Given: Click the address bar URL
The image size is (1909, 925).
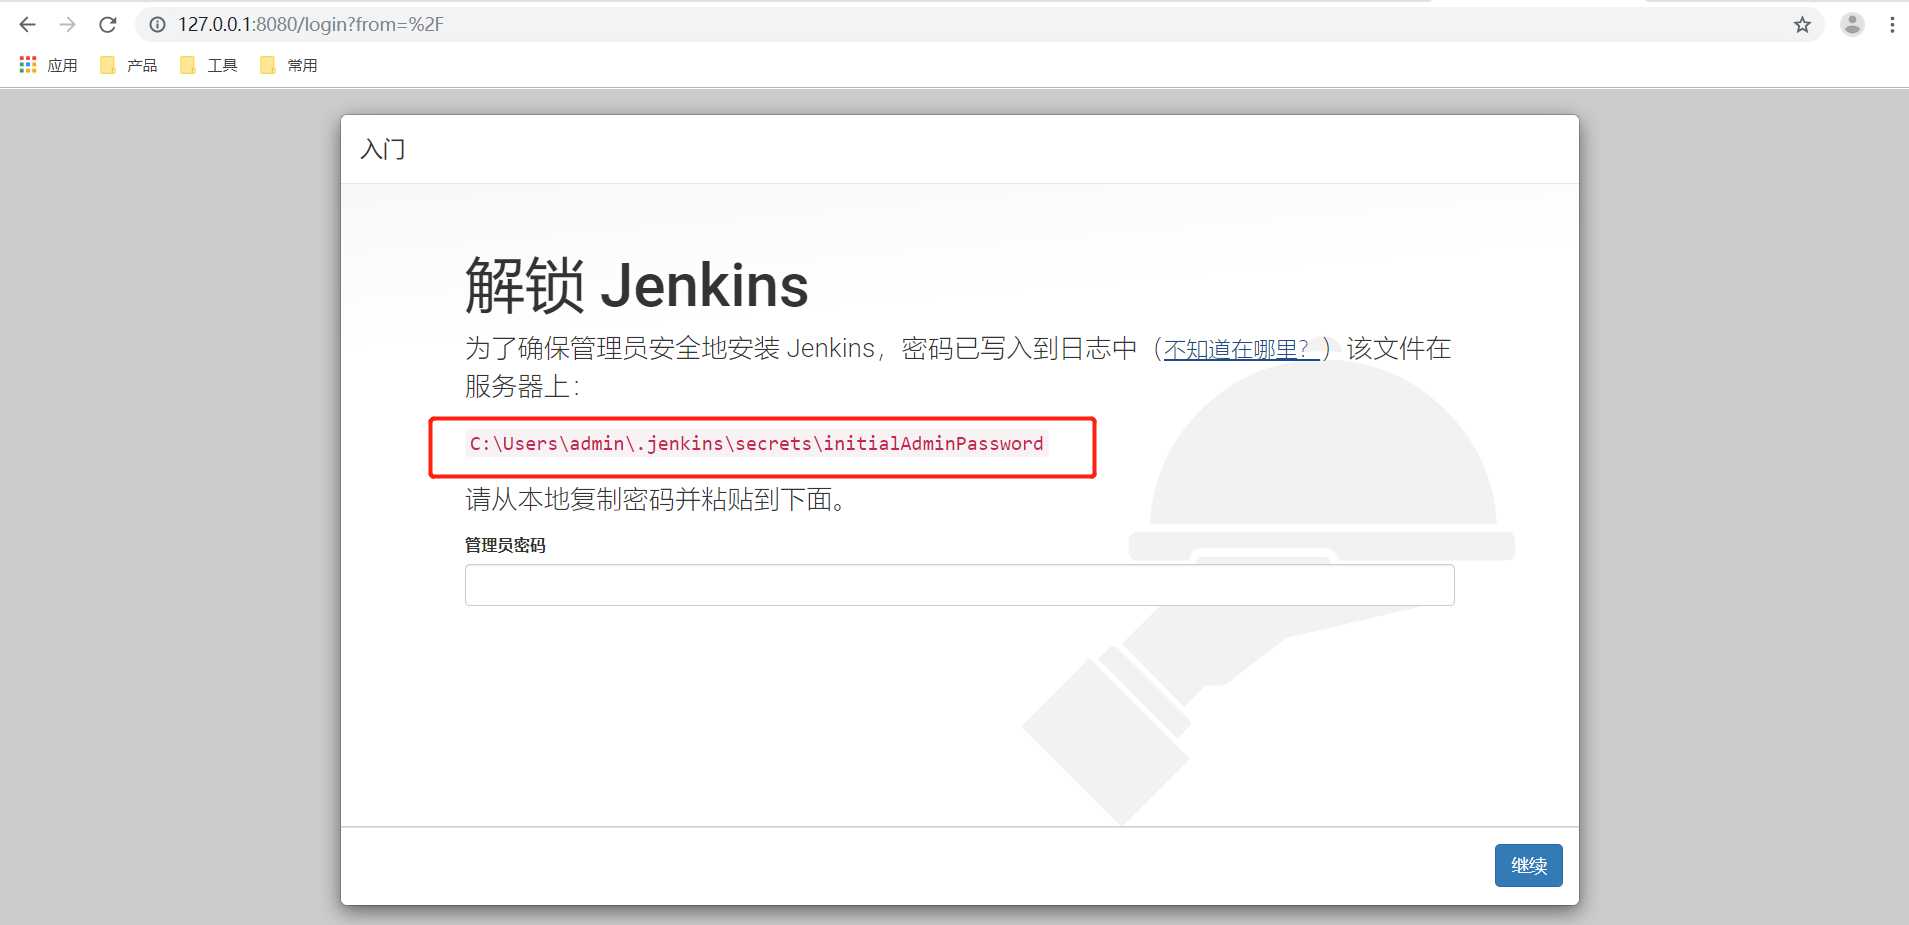Looking at the screenshot, I should pyautogui.click(x=310, y=25).
